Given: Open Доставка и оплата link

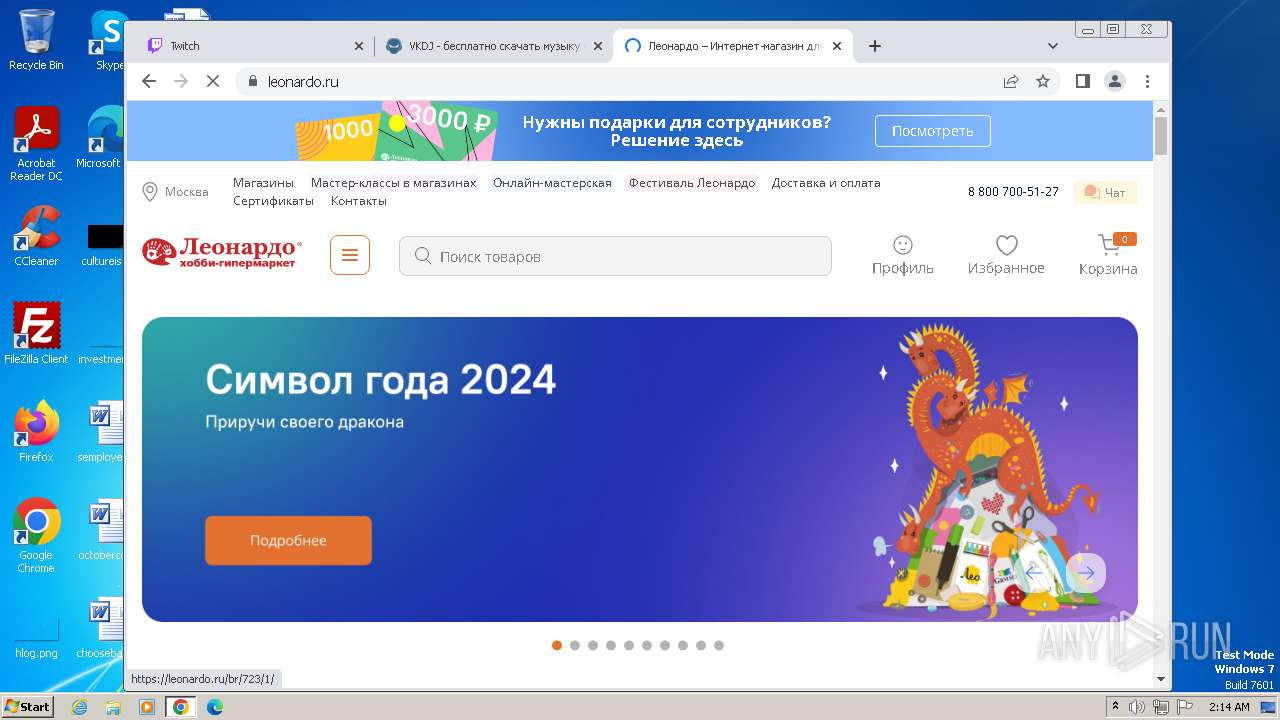Looking at the screenshot, I should click(826, 183).
